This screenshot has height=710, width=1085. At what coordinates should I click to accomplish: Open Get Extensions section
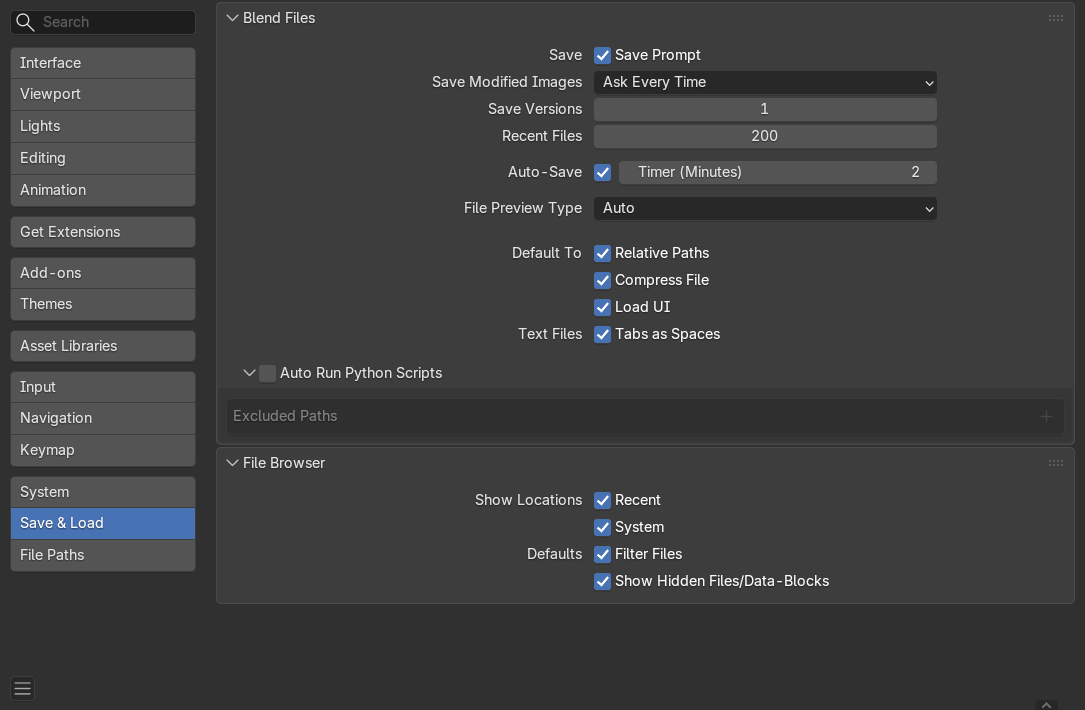pyautogui.click(x=103, y=232)
